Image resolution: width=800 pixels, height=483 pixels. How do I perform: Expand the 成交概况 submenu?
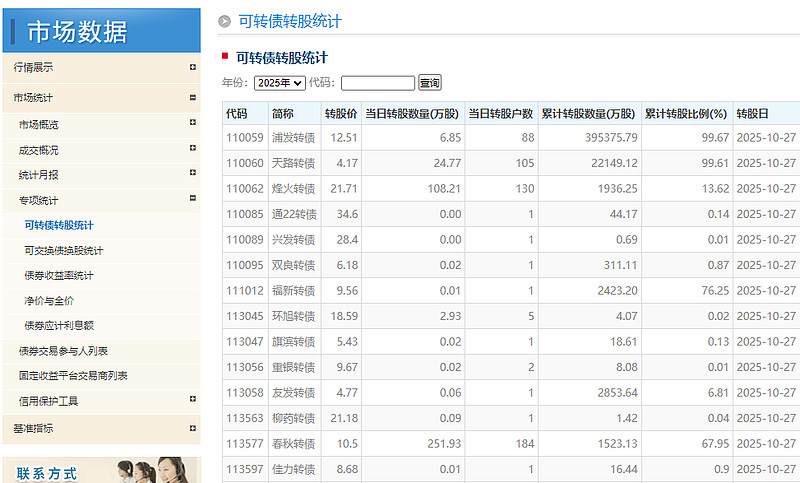click(x=192, y=148)
